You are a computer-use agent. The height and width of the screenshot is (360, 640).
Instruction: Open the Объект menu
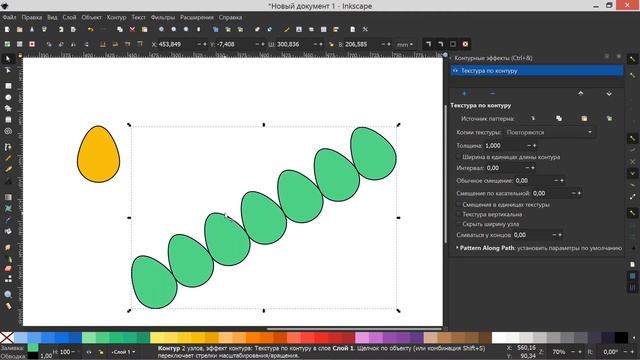(91, 17)
